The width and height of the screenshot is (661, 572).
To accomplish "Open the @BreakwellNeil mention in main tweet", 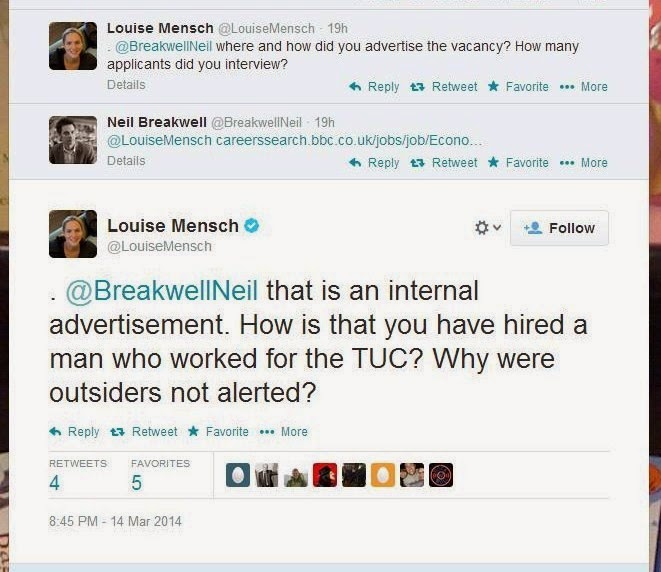I will pyautogui.click(x=162, y=291).
